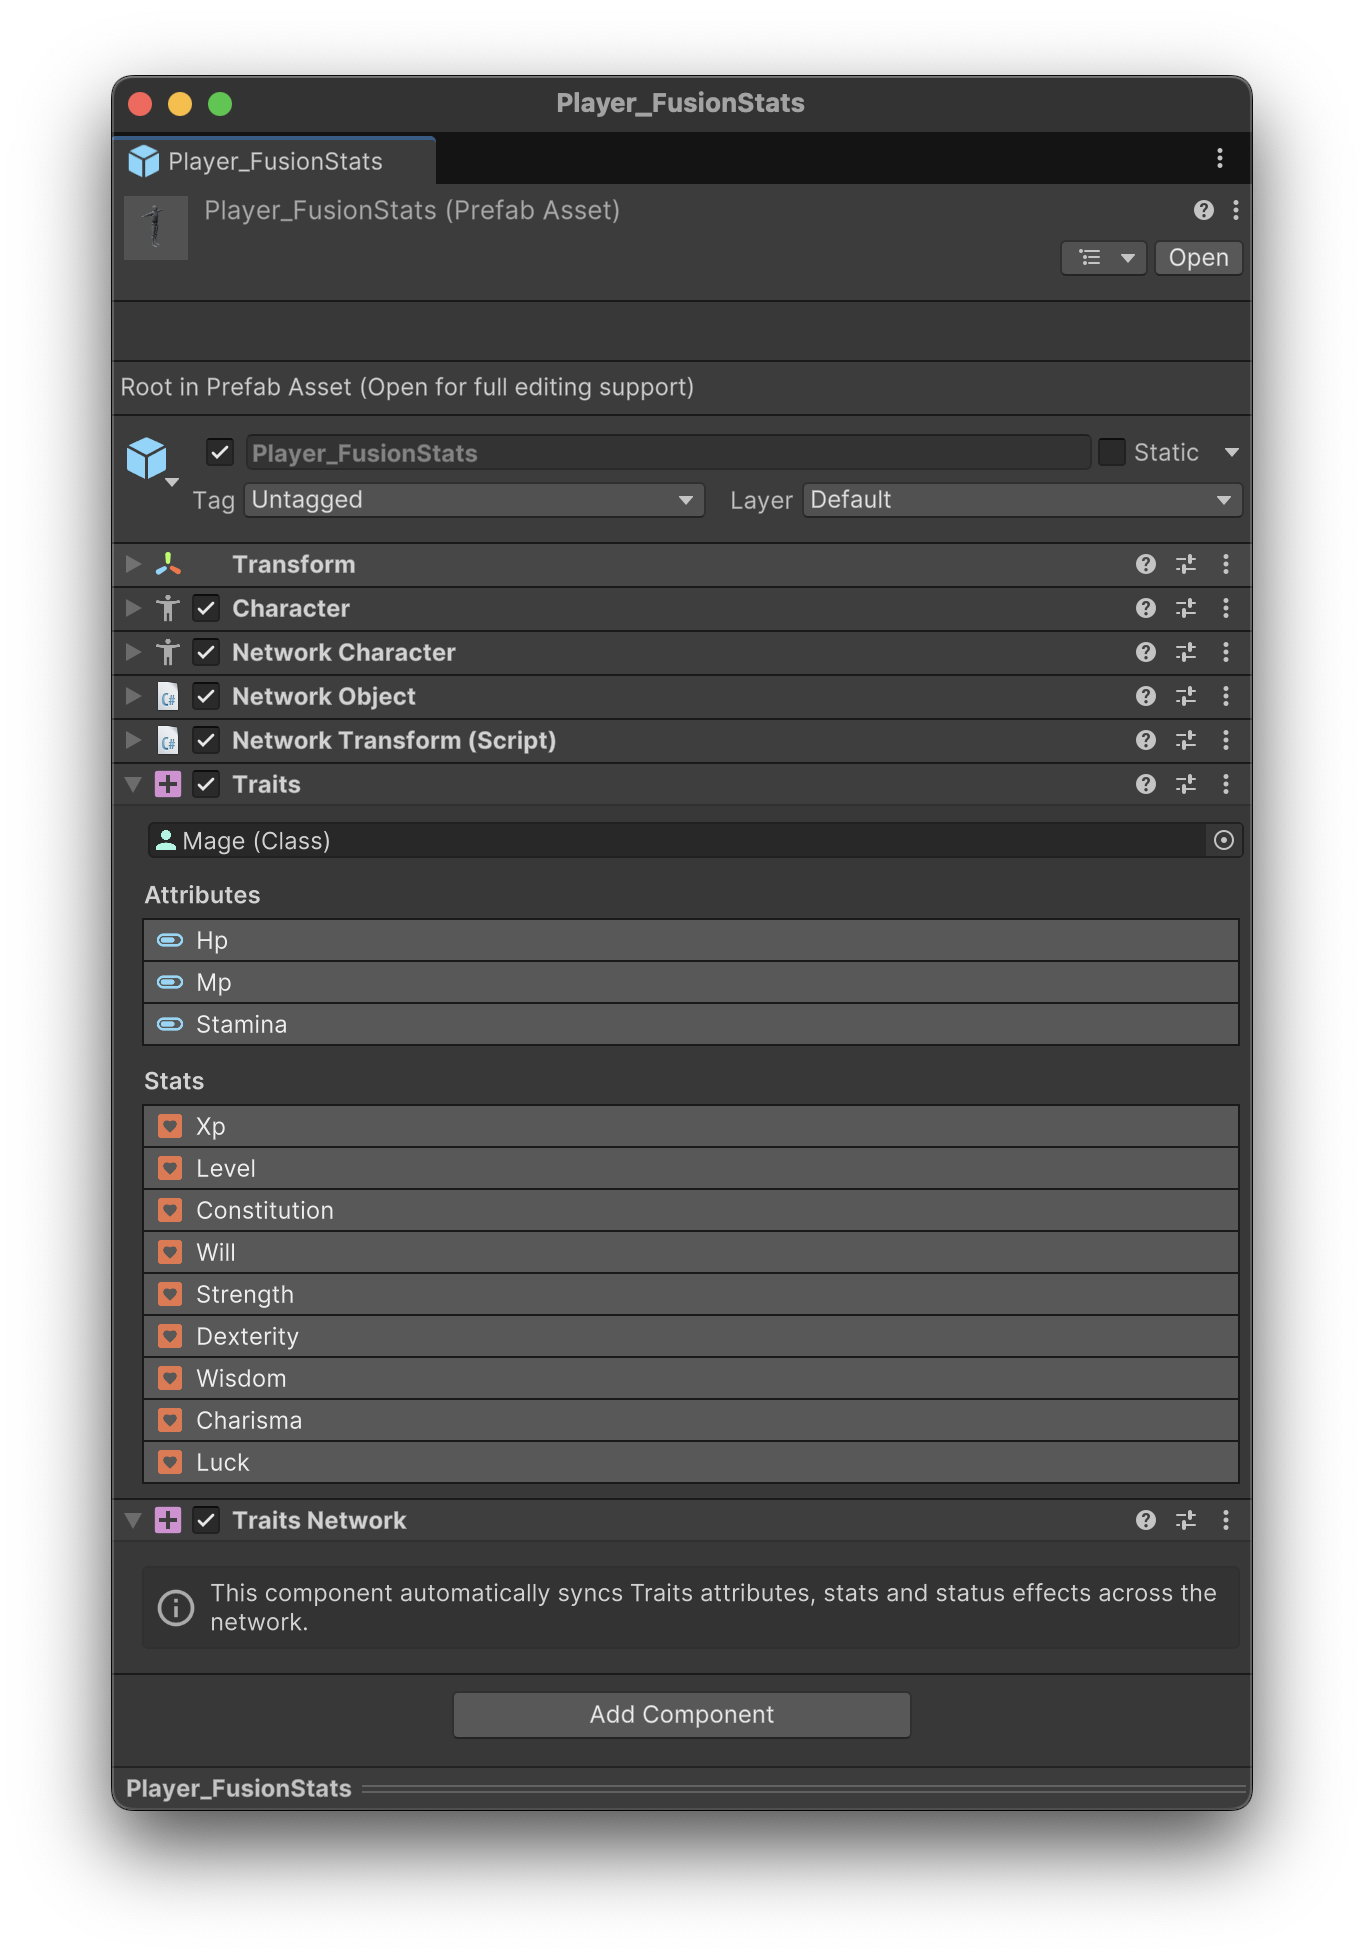The height and width of the screenshot is (1958, 1364).
Task: Collapse the Traits component section
Action: [133, 784]
